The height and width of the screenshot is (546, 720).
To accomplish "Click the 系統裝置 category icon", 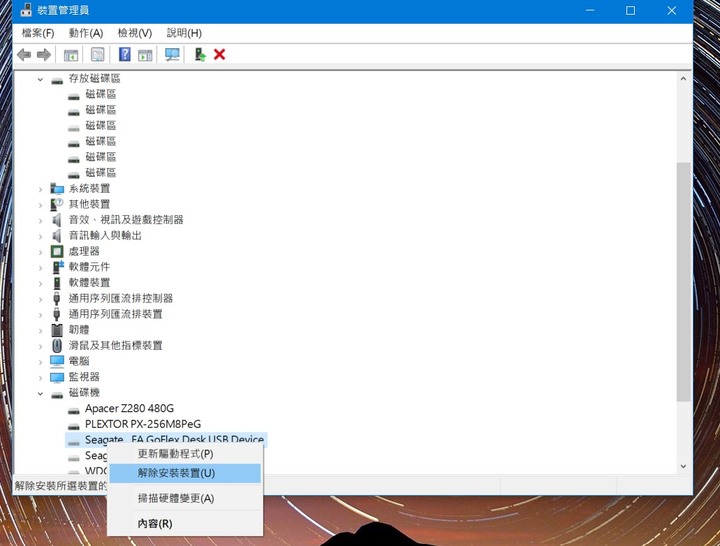I will [x=57, y=188].
